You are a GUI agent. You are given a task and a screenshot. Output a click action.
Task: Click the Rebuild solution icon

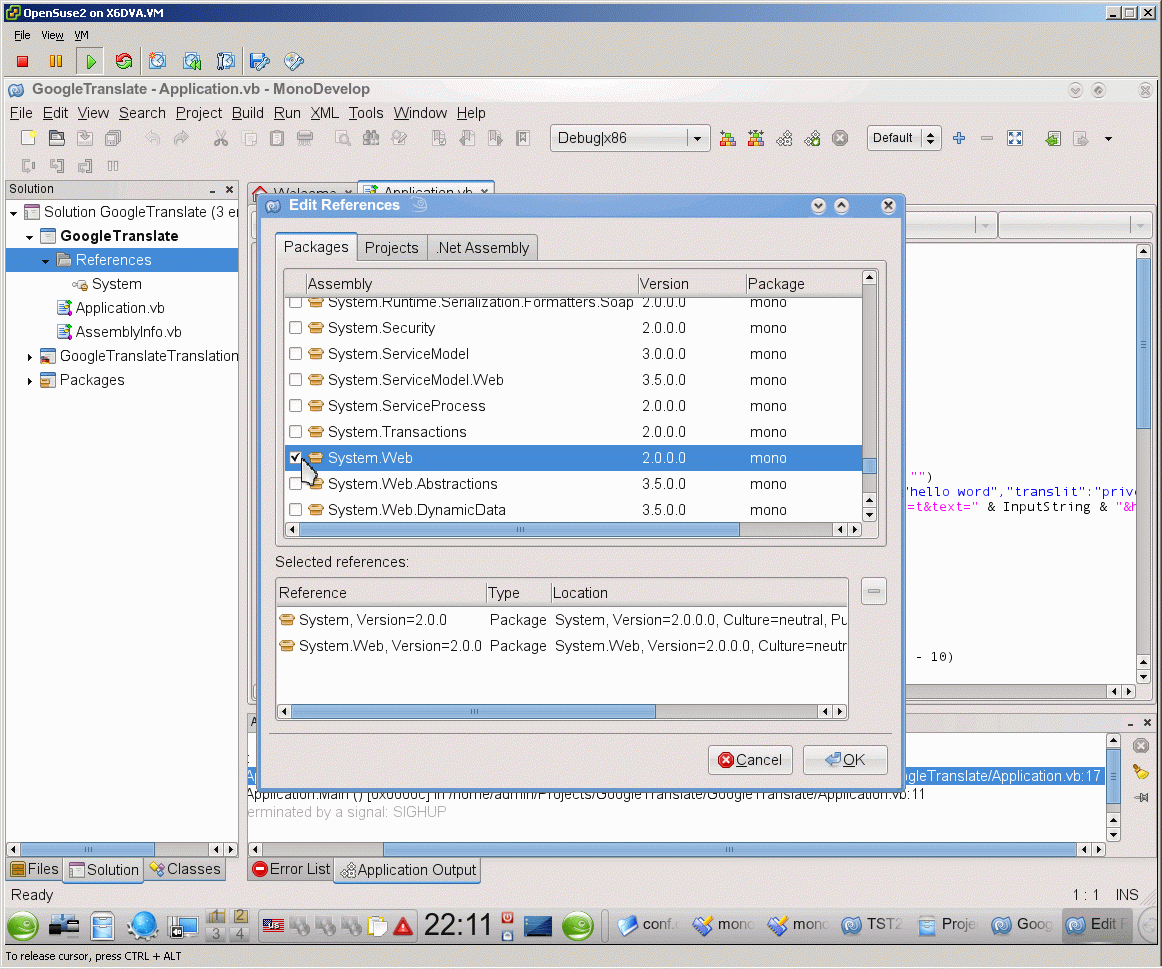pyautogui.click(x=756, y=138)
